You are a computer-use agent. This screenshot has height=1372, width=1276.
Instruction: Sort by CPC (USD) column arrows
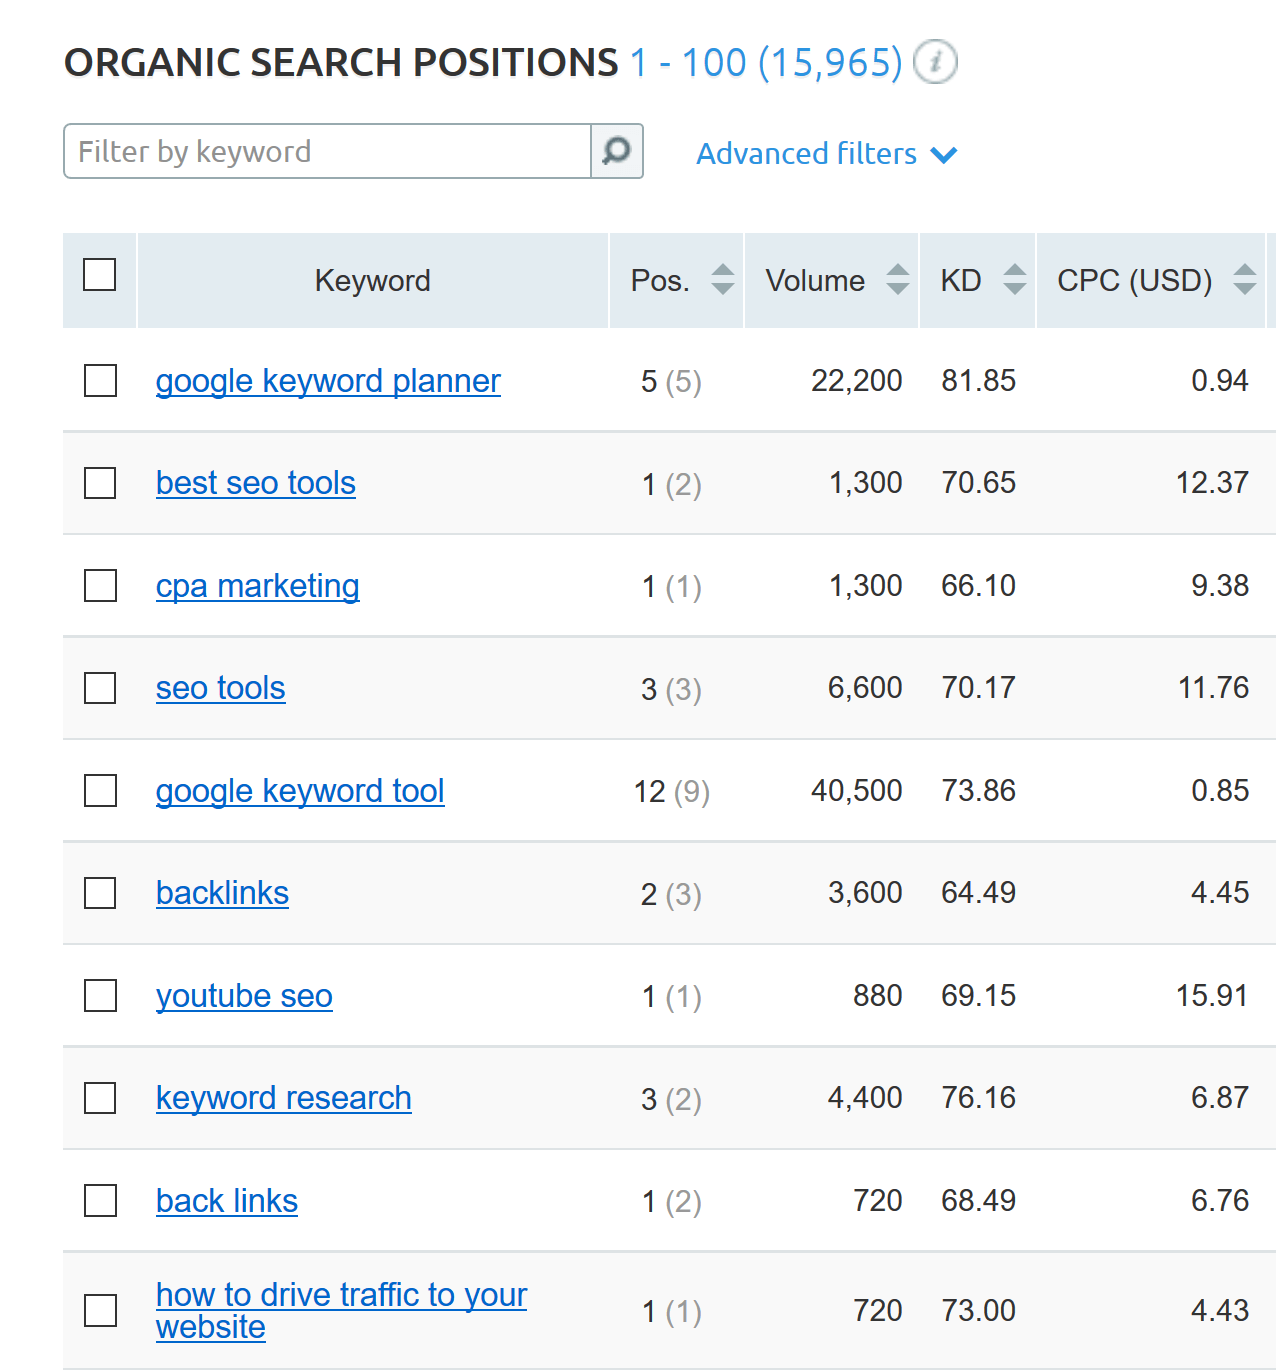click(x=1244, y=280)
